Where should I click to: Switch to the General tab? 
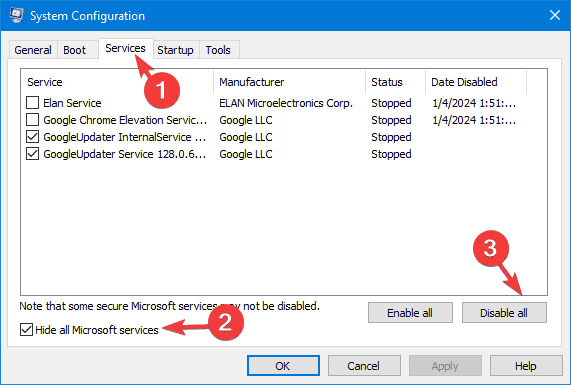pyautogui.click(x=33, y=50)
